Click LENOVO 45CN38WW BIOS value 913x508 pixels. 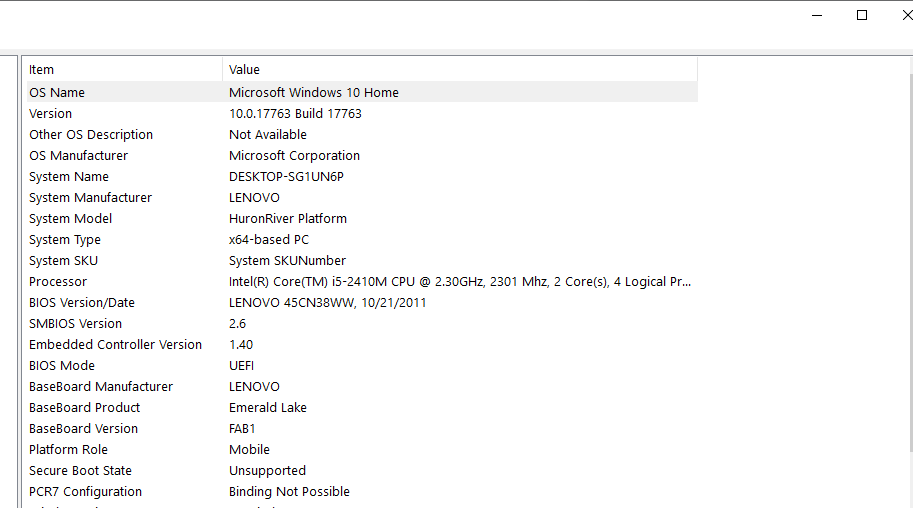tap(327, 302)
